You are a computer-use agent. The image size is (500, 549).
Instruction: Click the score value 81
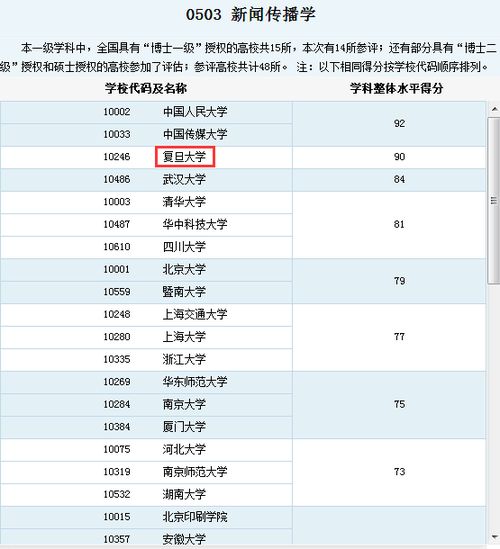pyautogui.click(x=400, y=224)
